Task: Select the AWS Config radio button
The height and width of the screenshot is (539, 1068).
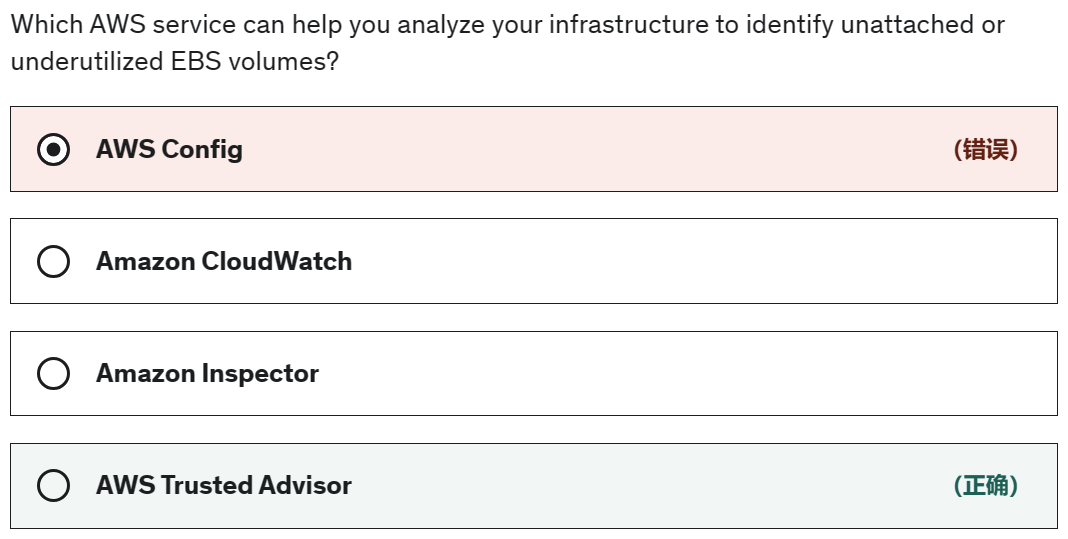Action: click(53, 150)
